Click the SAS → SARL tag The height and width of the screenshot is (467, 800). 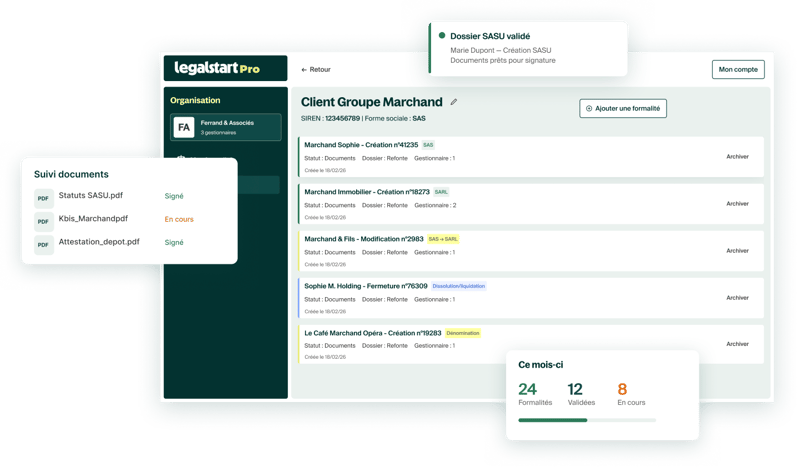pyautogui.click(x=443, y=239)
